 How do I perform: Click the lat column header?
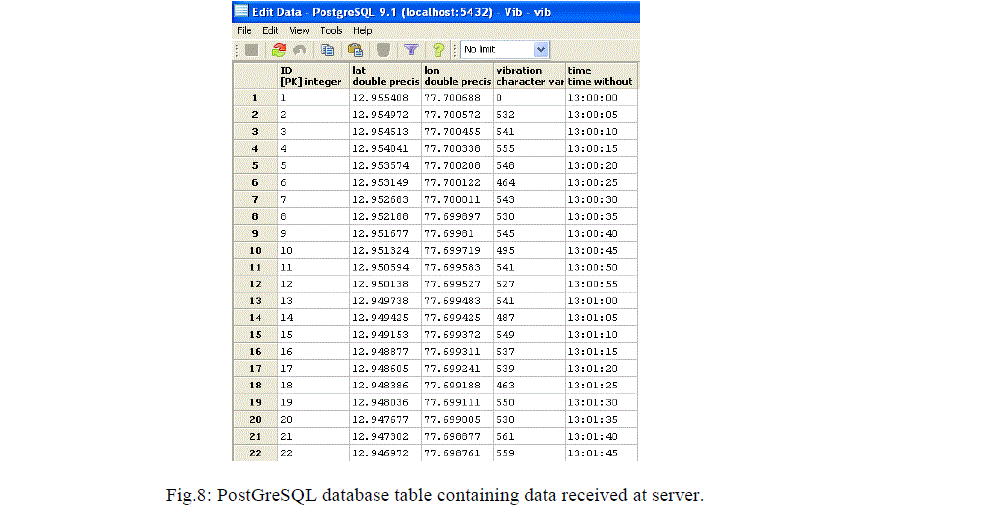click(x=384, y=76)
